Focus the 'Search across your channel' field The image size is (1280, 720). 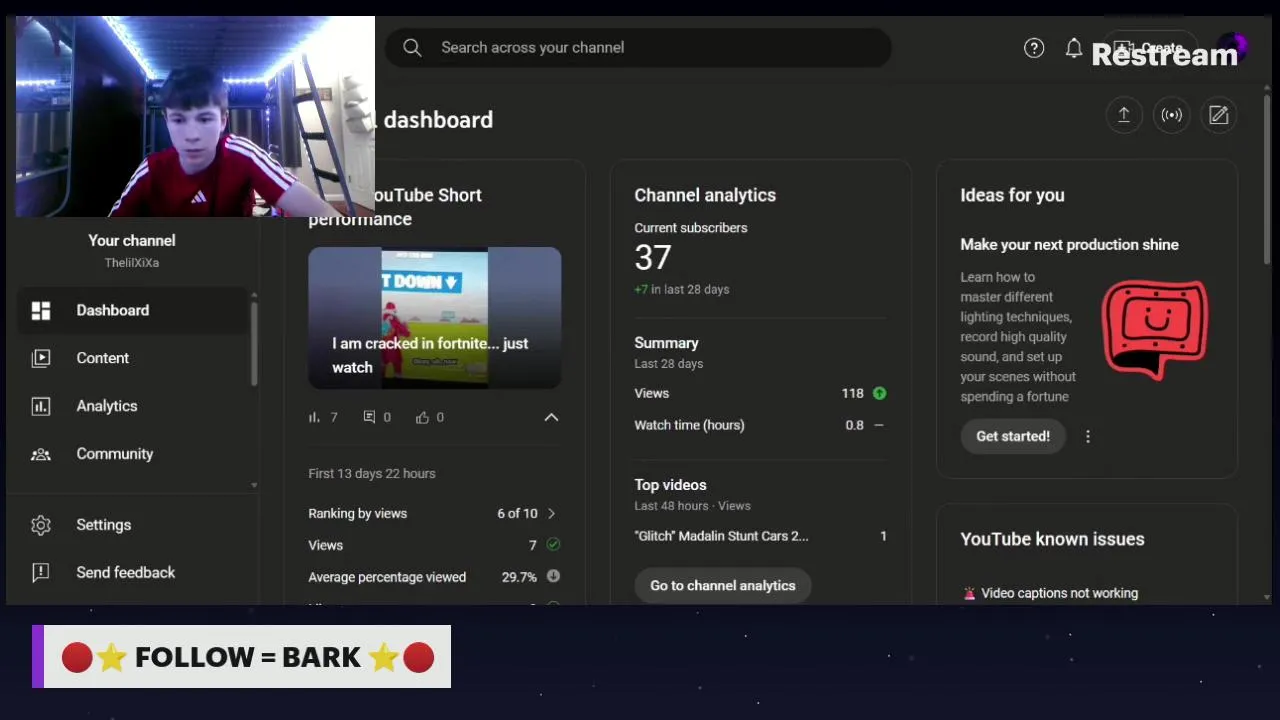click(638, 47)
